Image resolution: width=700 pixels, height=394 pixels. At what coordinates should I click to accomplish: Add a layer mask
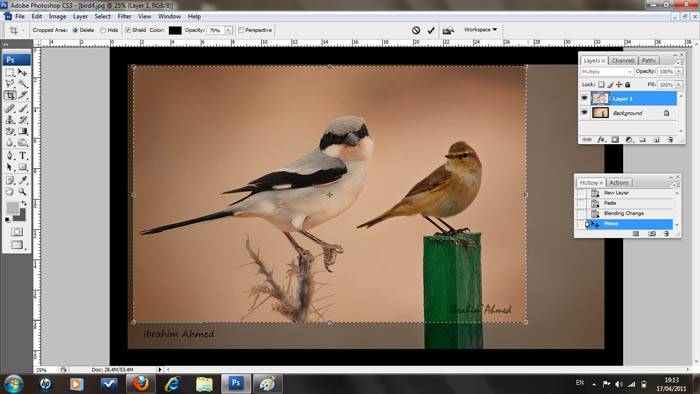point(615,140)
